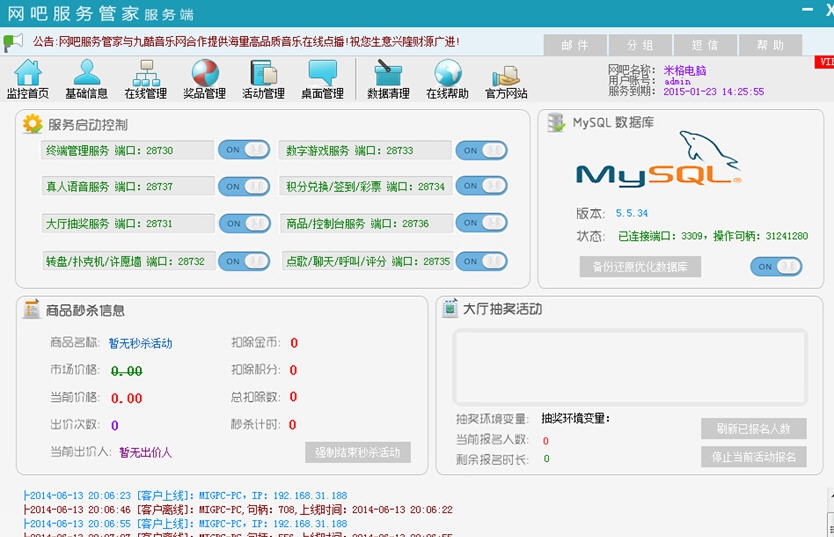Click the log panel scrollbar
Image resolution: width=834 pixels, height=537 pixels.
point(830,513)
